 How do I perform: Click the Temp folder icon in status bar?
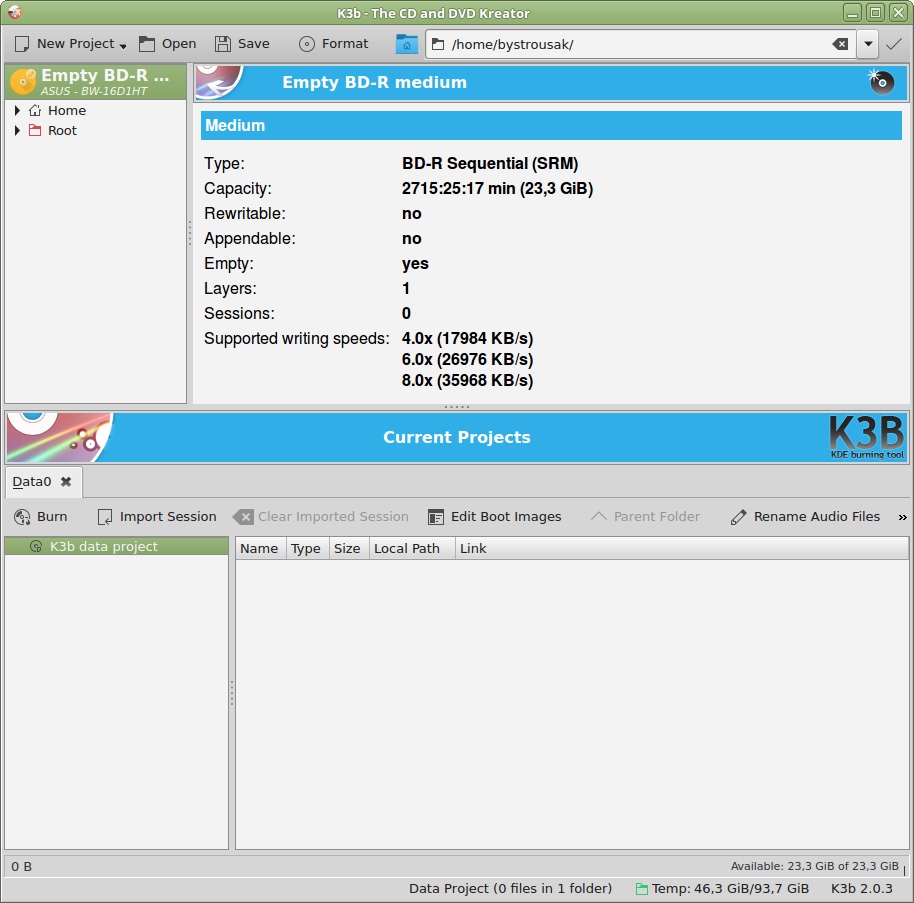(x=641, y=889)
